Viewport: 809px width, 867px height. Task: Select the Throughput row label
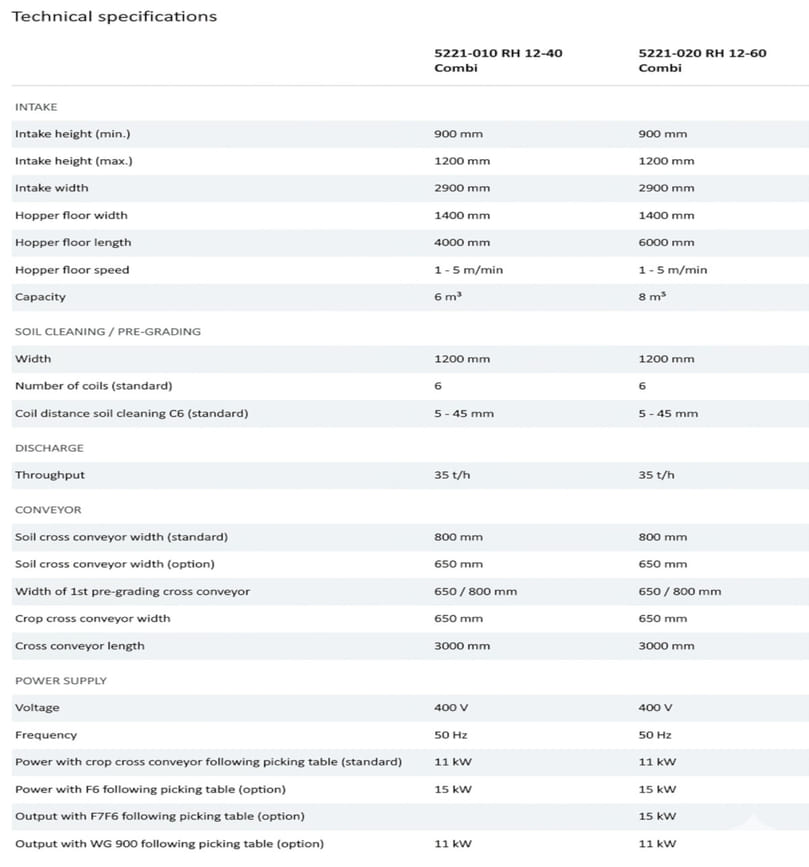click(50, 475)
